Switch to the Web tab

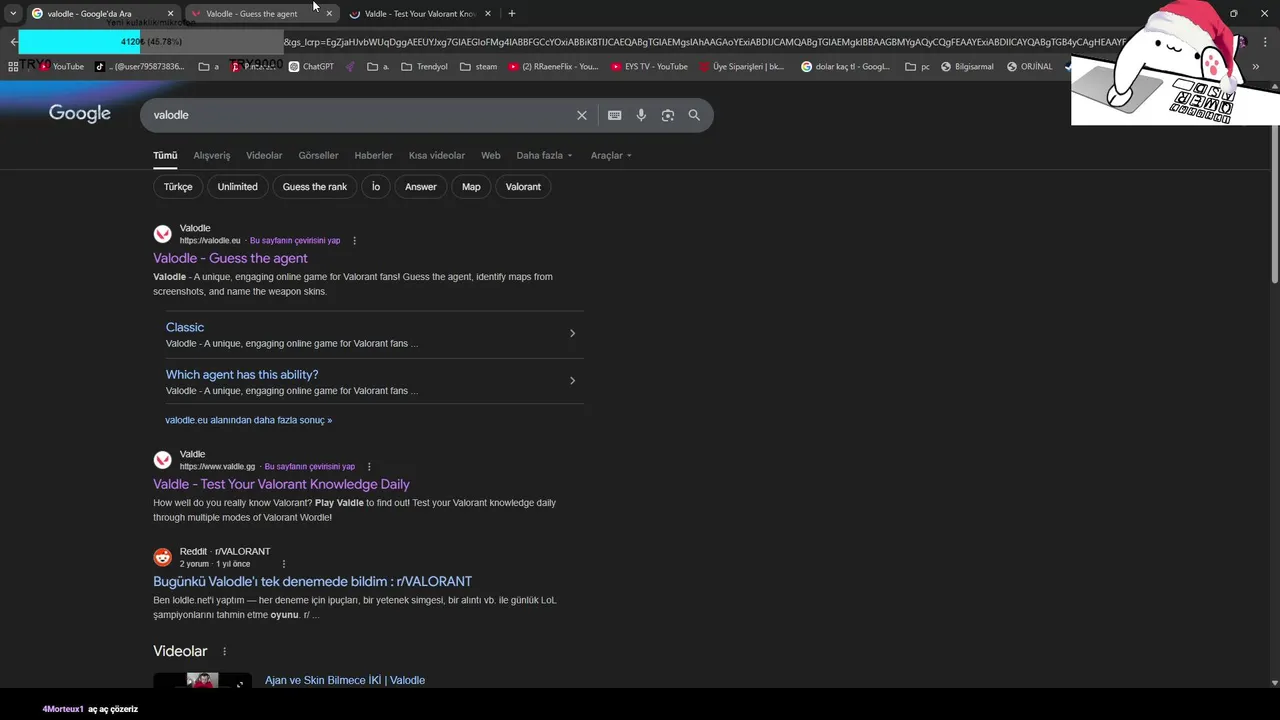tap(490, 156)
